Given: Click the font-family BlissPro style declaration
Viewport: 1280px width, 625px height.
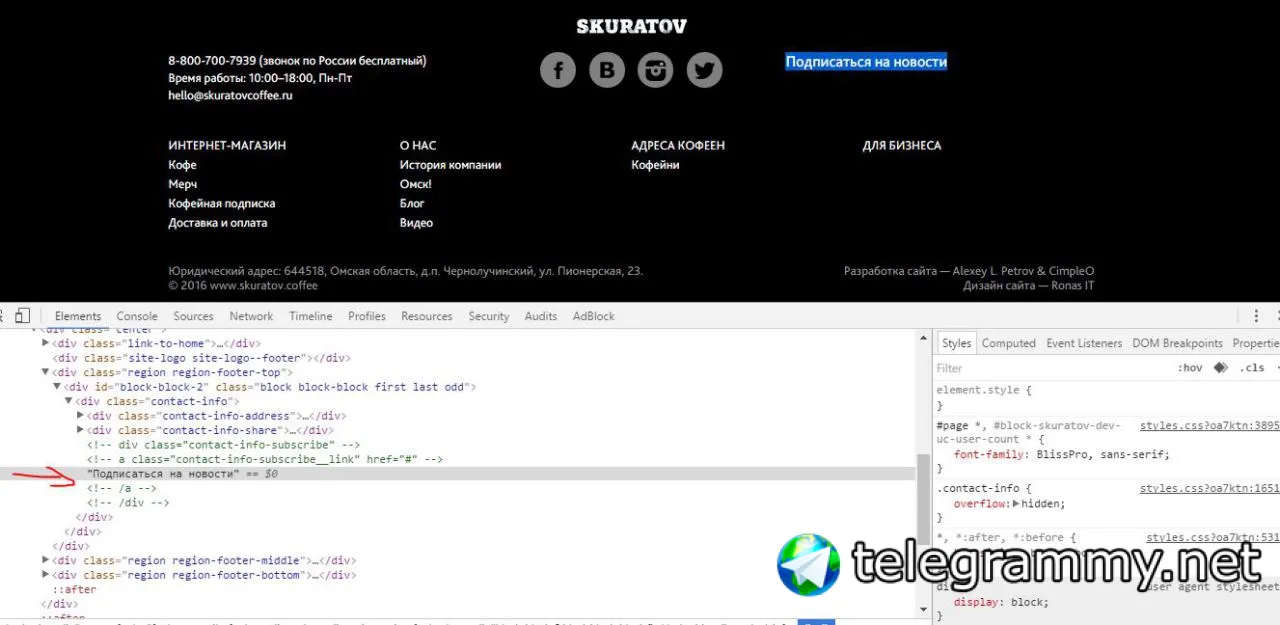Looking at the screenshot, I should click(1061, 454).
